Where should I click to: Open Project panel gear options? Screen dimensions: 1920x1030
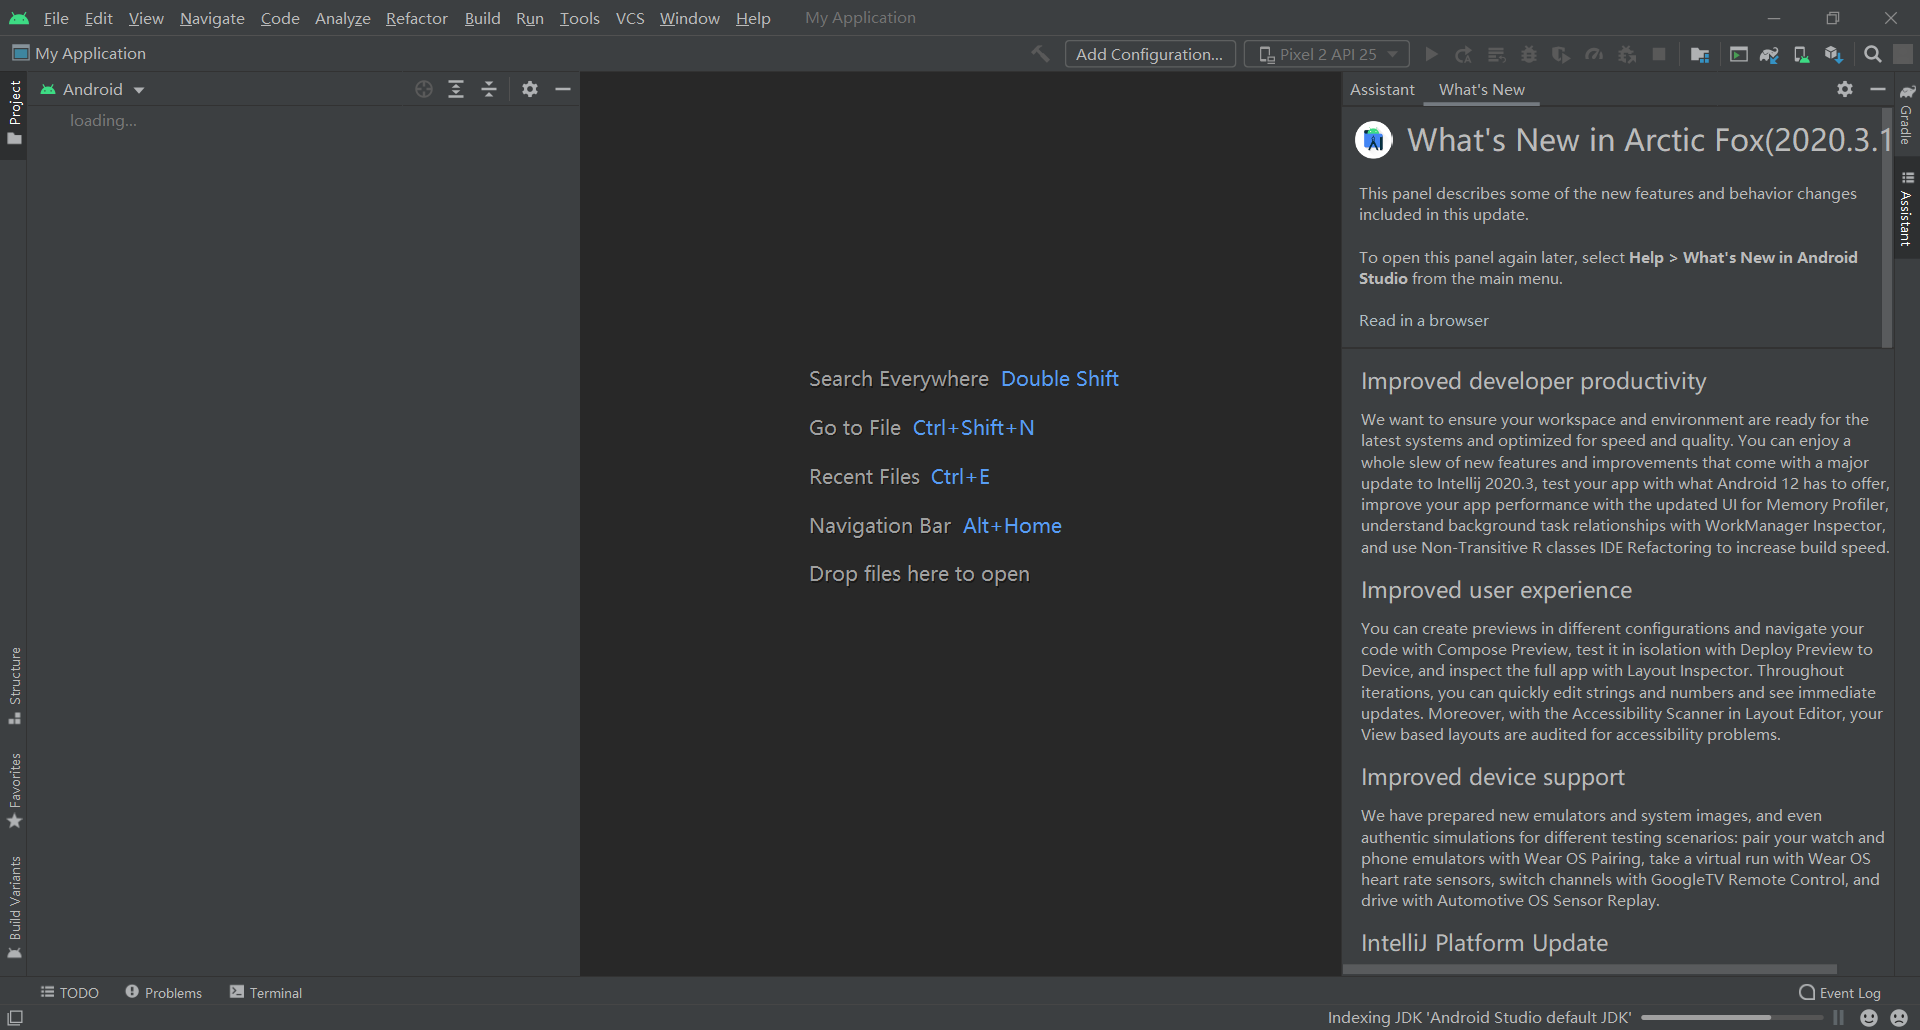tap(530, 89)
